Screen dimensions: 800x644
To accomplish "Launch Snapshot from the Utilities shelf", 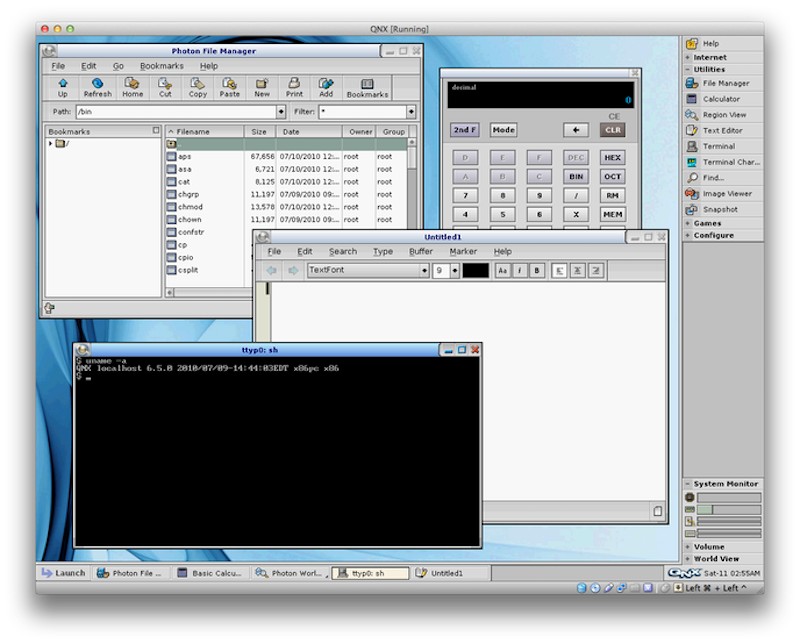I will pyautogui.click(x=719, y=209).
